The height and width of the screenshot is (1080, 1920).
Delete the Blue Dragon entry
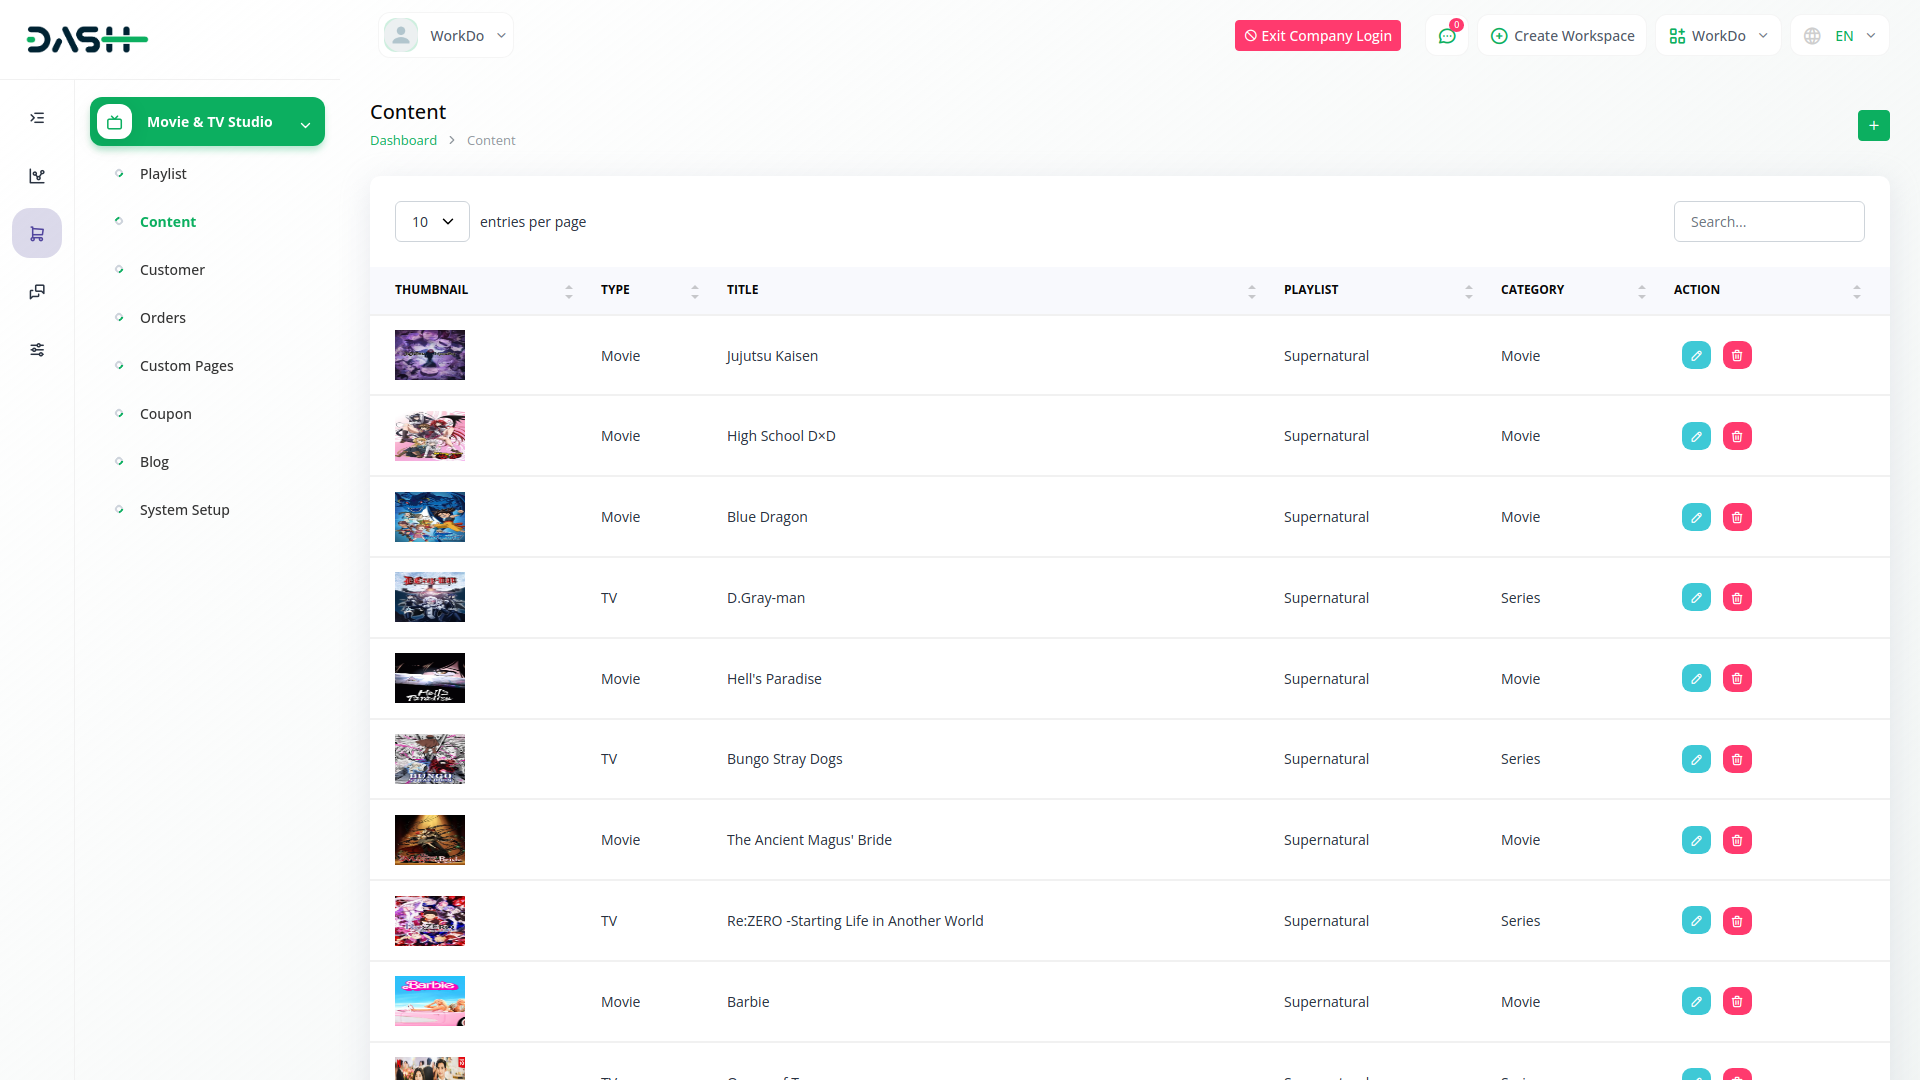click(1737, 517)
